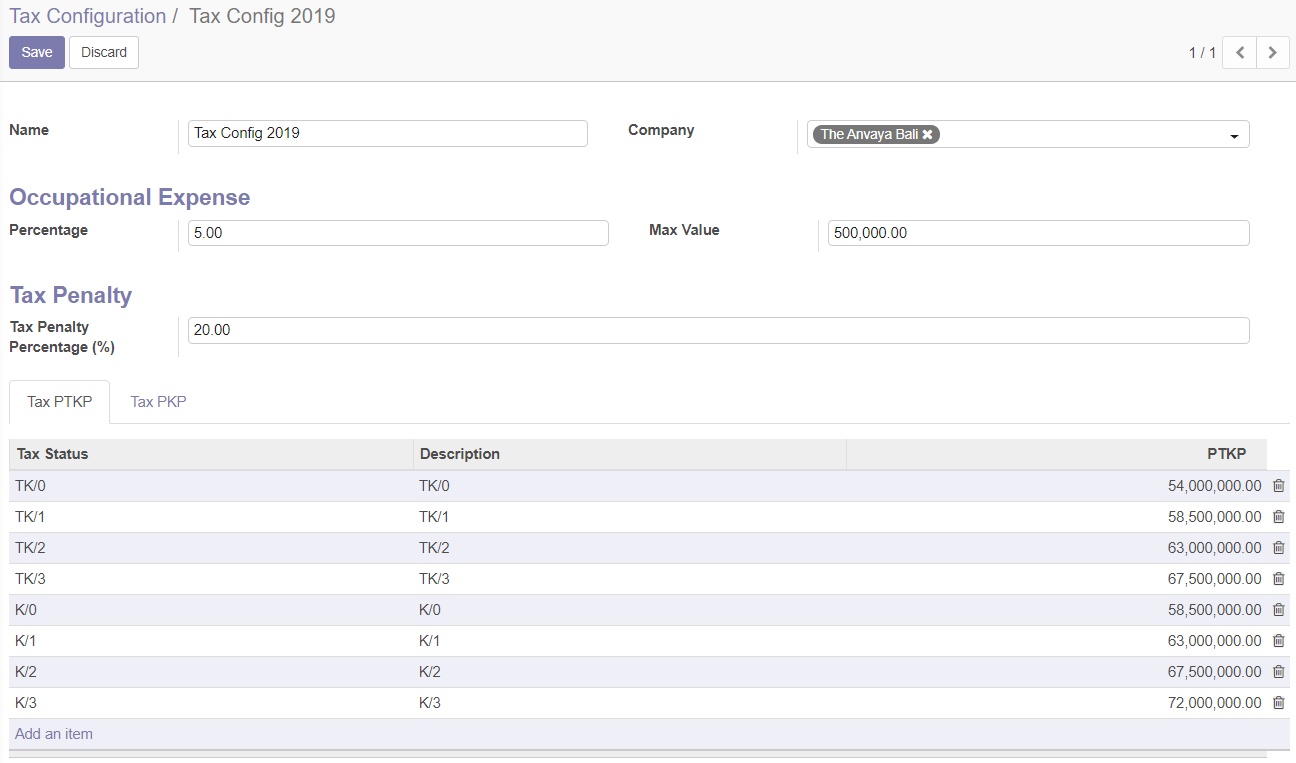
Task: Edit the Max Value field
Action: coord(1039,233)
